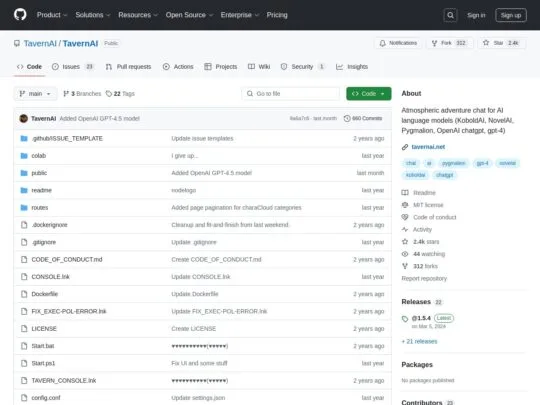Click Report repository link
540x405 pixels.
point(424,279)
